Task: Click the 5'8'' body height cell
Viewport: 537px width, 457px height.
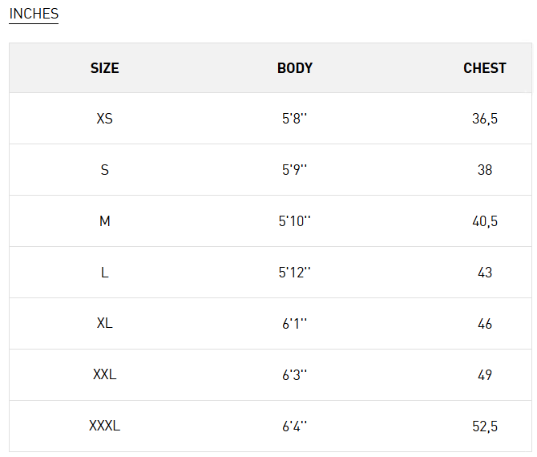Action: tap(295, 119)
